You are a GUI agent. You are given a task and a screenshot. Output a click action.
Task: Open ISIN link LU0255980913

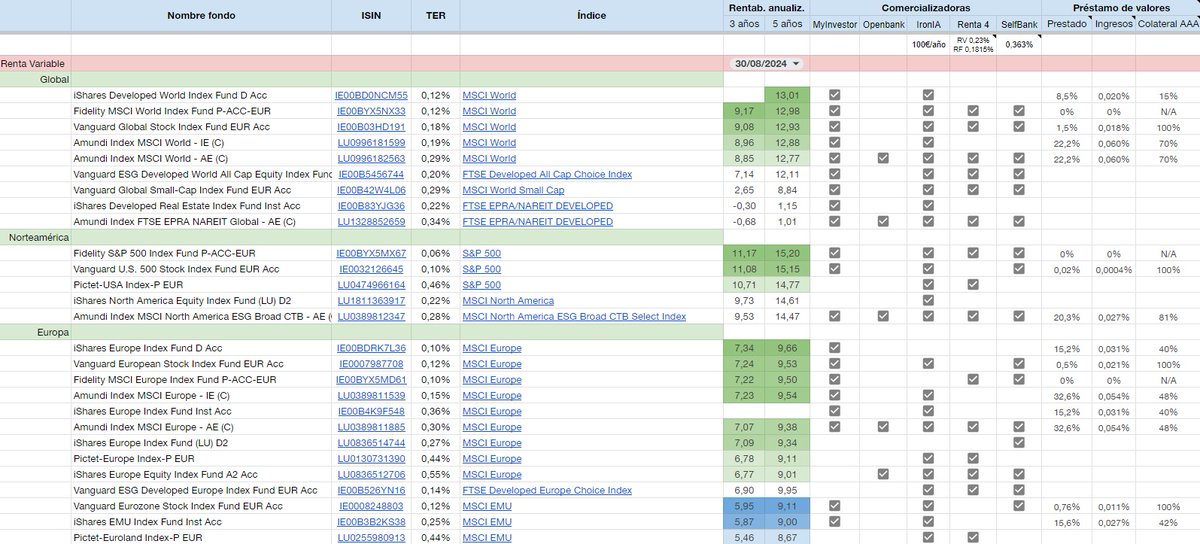(x=371, y=538)
